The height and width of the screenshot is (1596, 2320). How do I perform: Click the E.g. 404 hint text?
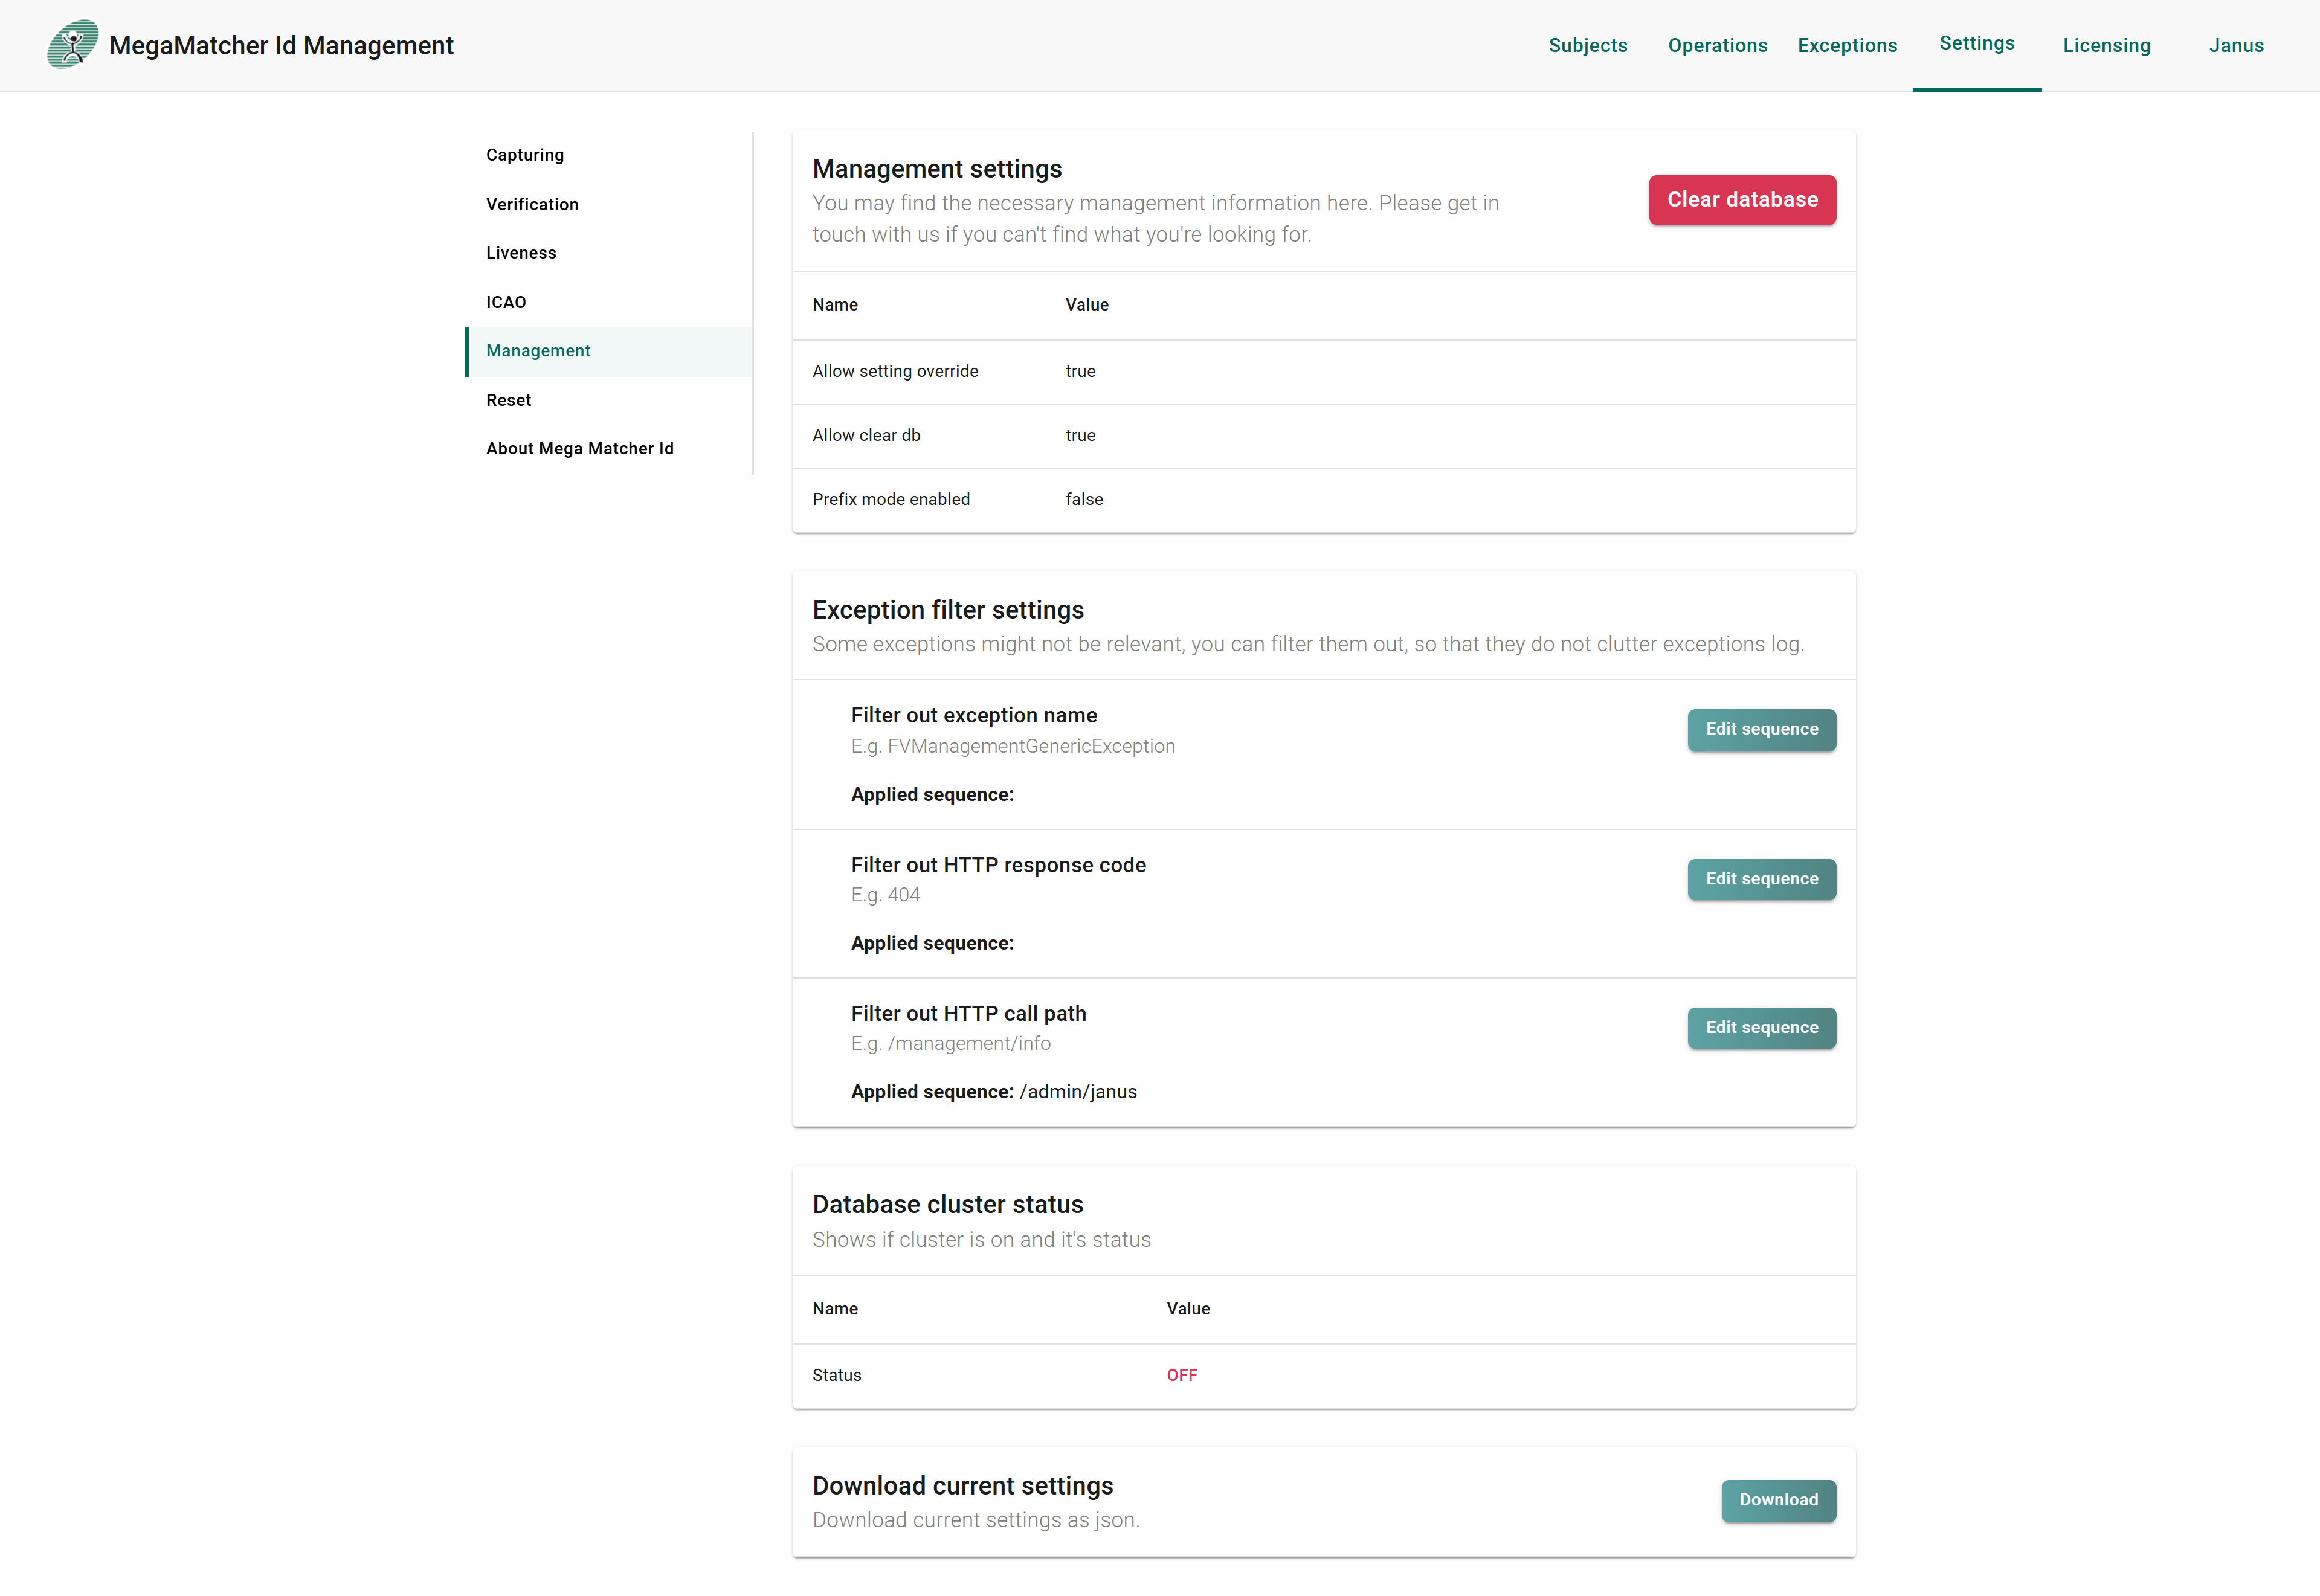point(885,895)
